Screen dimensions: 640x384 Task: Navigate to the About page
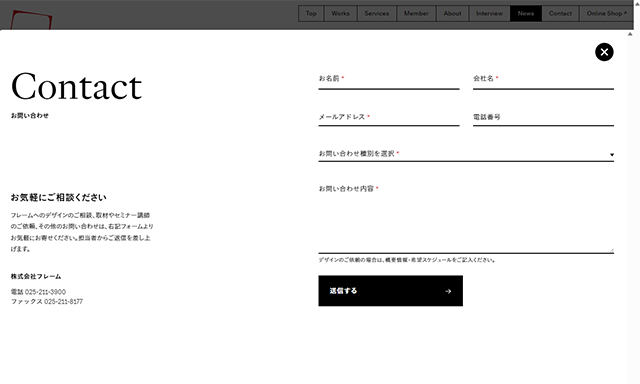452,13
